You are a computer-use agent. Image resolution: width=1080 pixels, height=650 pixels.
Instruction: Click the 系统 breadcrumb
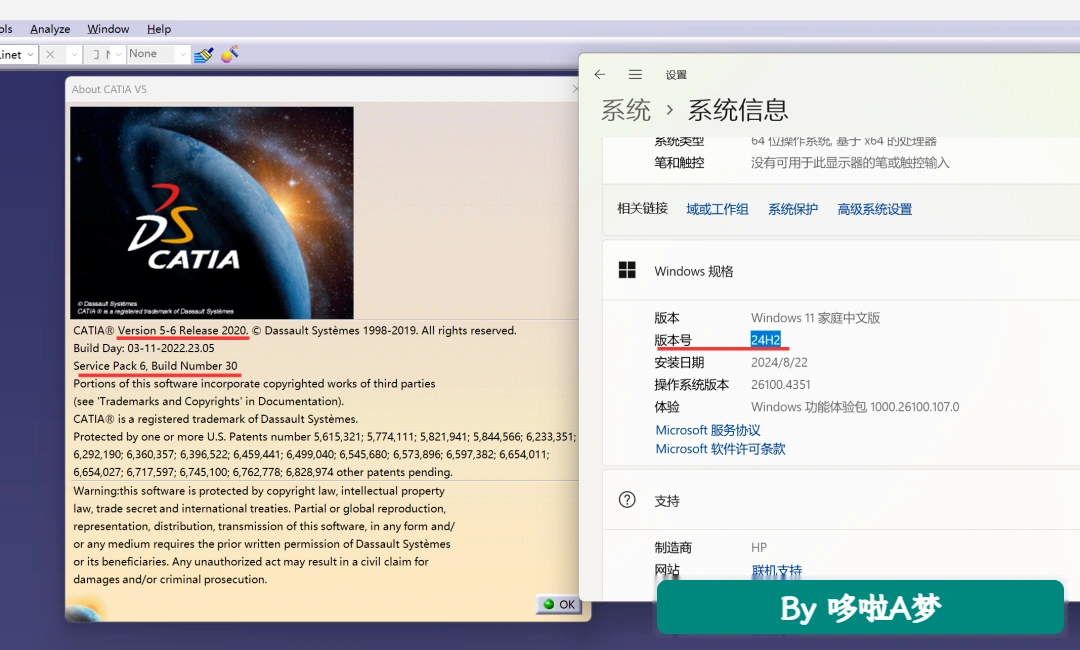pos(625,110)
